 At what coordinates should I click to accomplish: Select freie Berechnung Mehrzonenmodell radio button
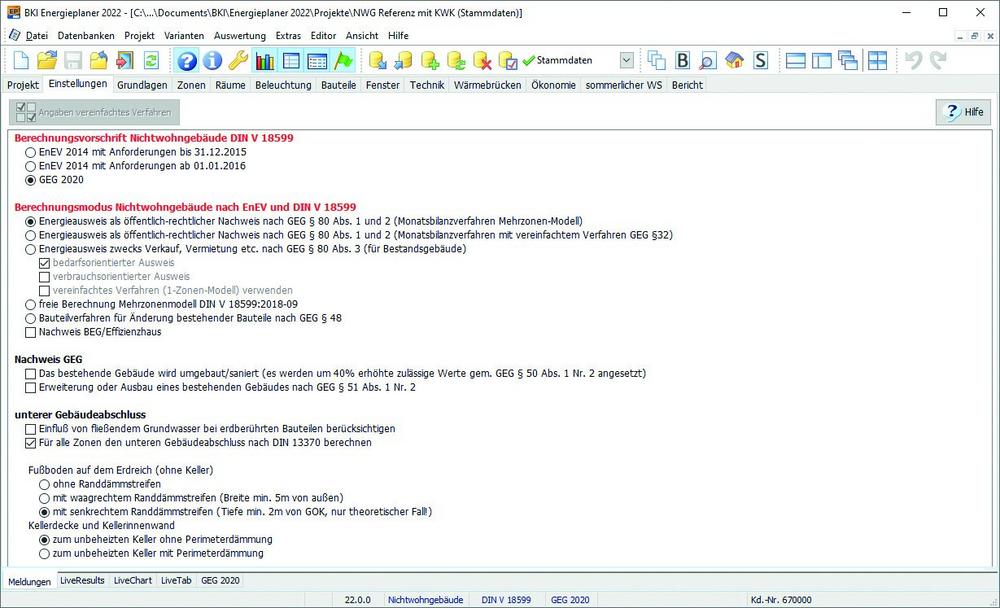click(x=31, y=305)
